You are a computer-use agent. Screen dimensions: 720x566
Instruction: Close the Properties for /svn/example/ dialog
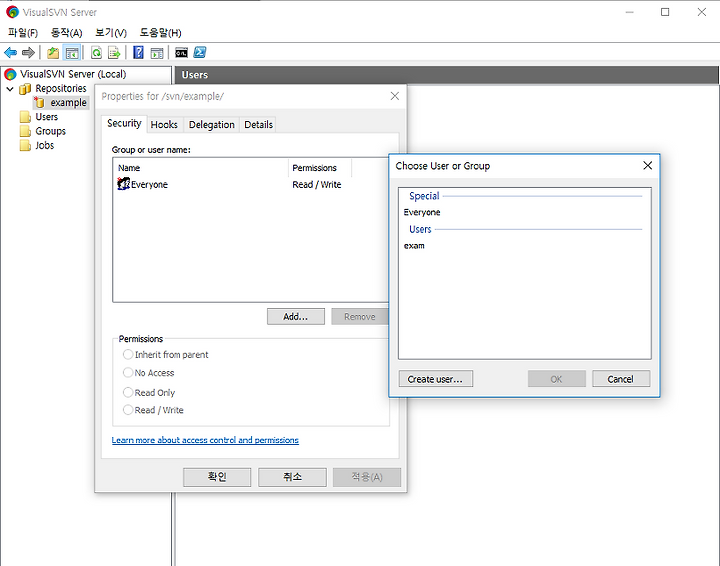coord(394,96)
